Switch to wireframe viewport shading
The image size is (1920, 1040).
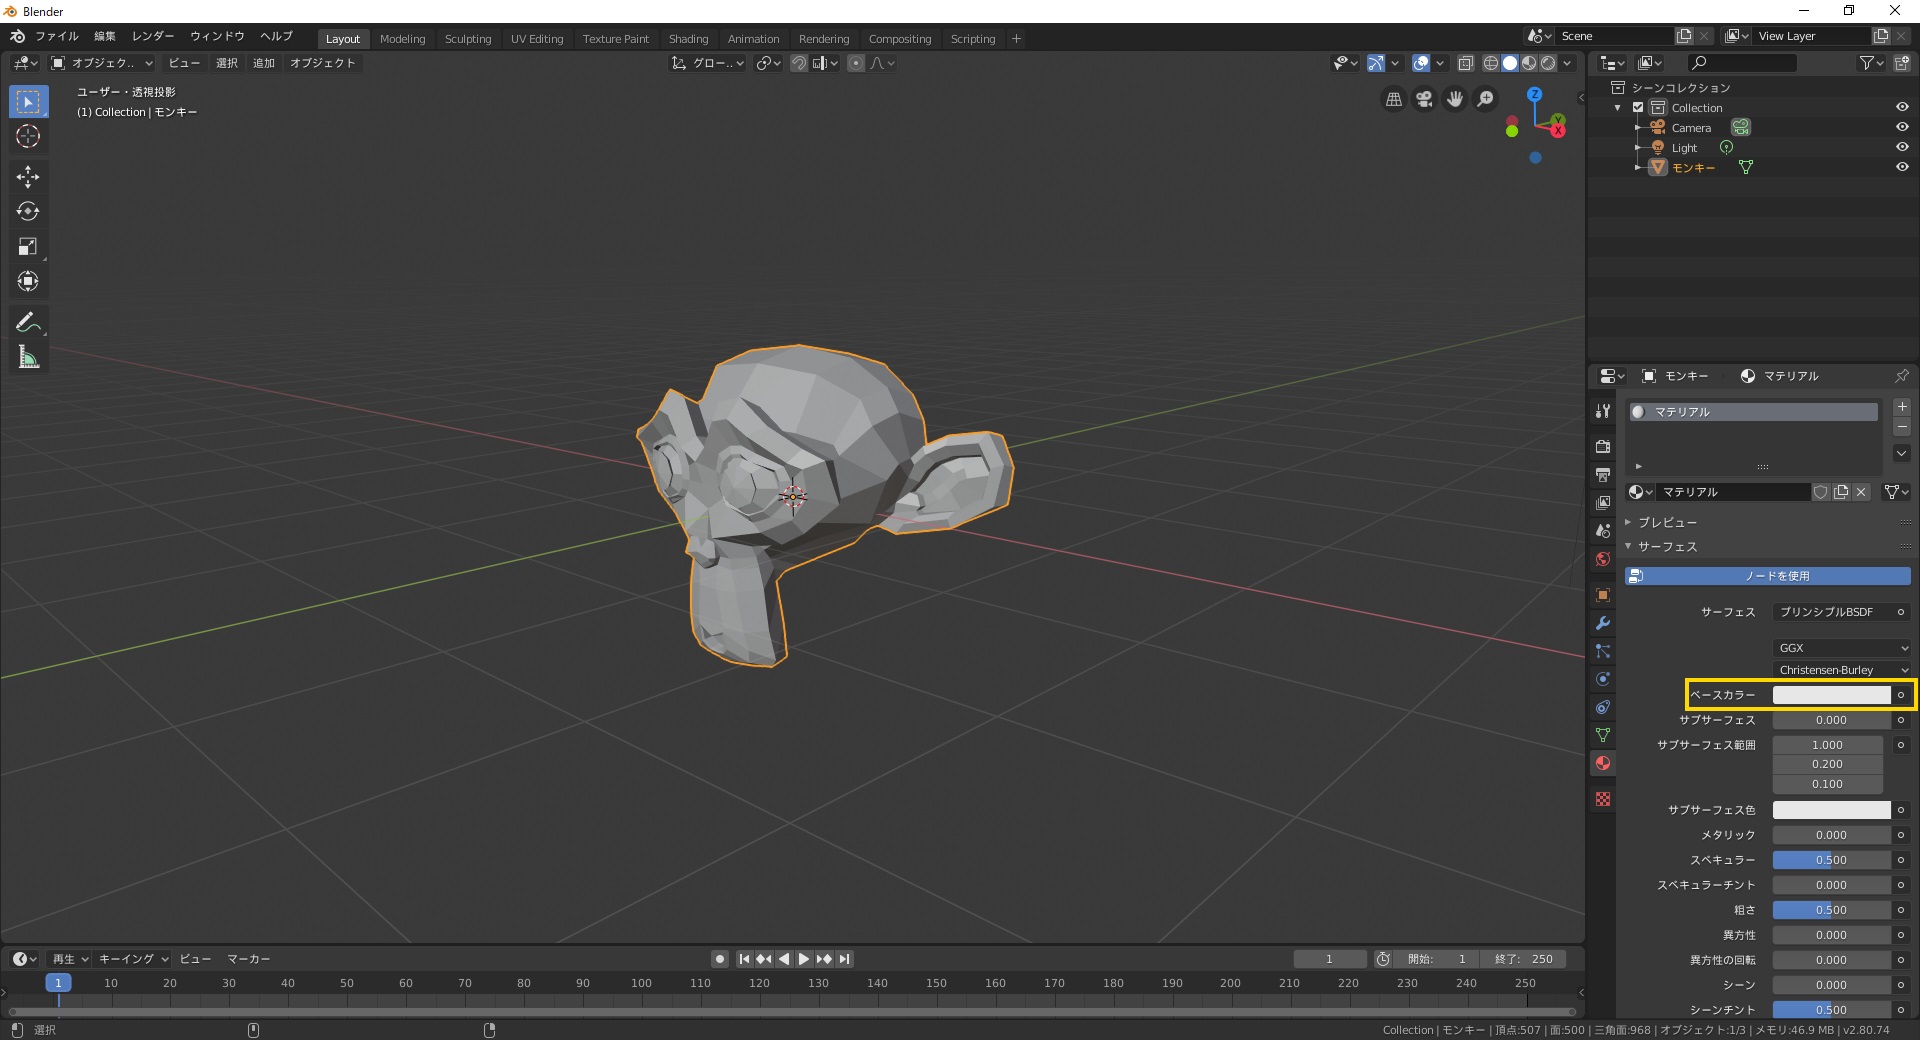click(x=1490, y=63)
